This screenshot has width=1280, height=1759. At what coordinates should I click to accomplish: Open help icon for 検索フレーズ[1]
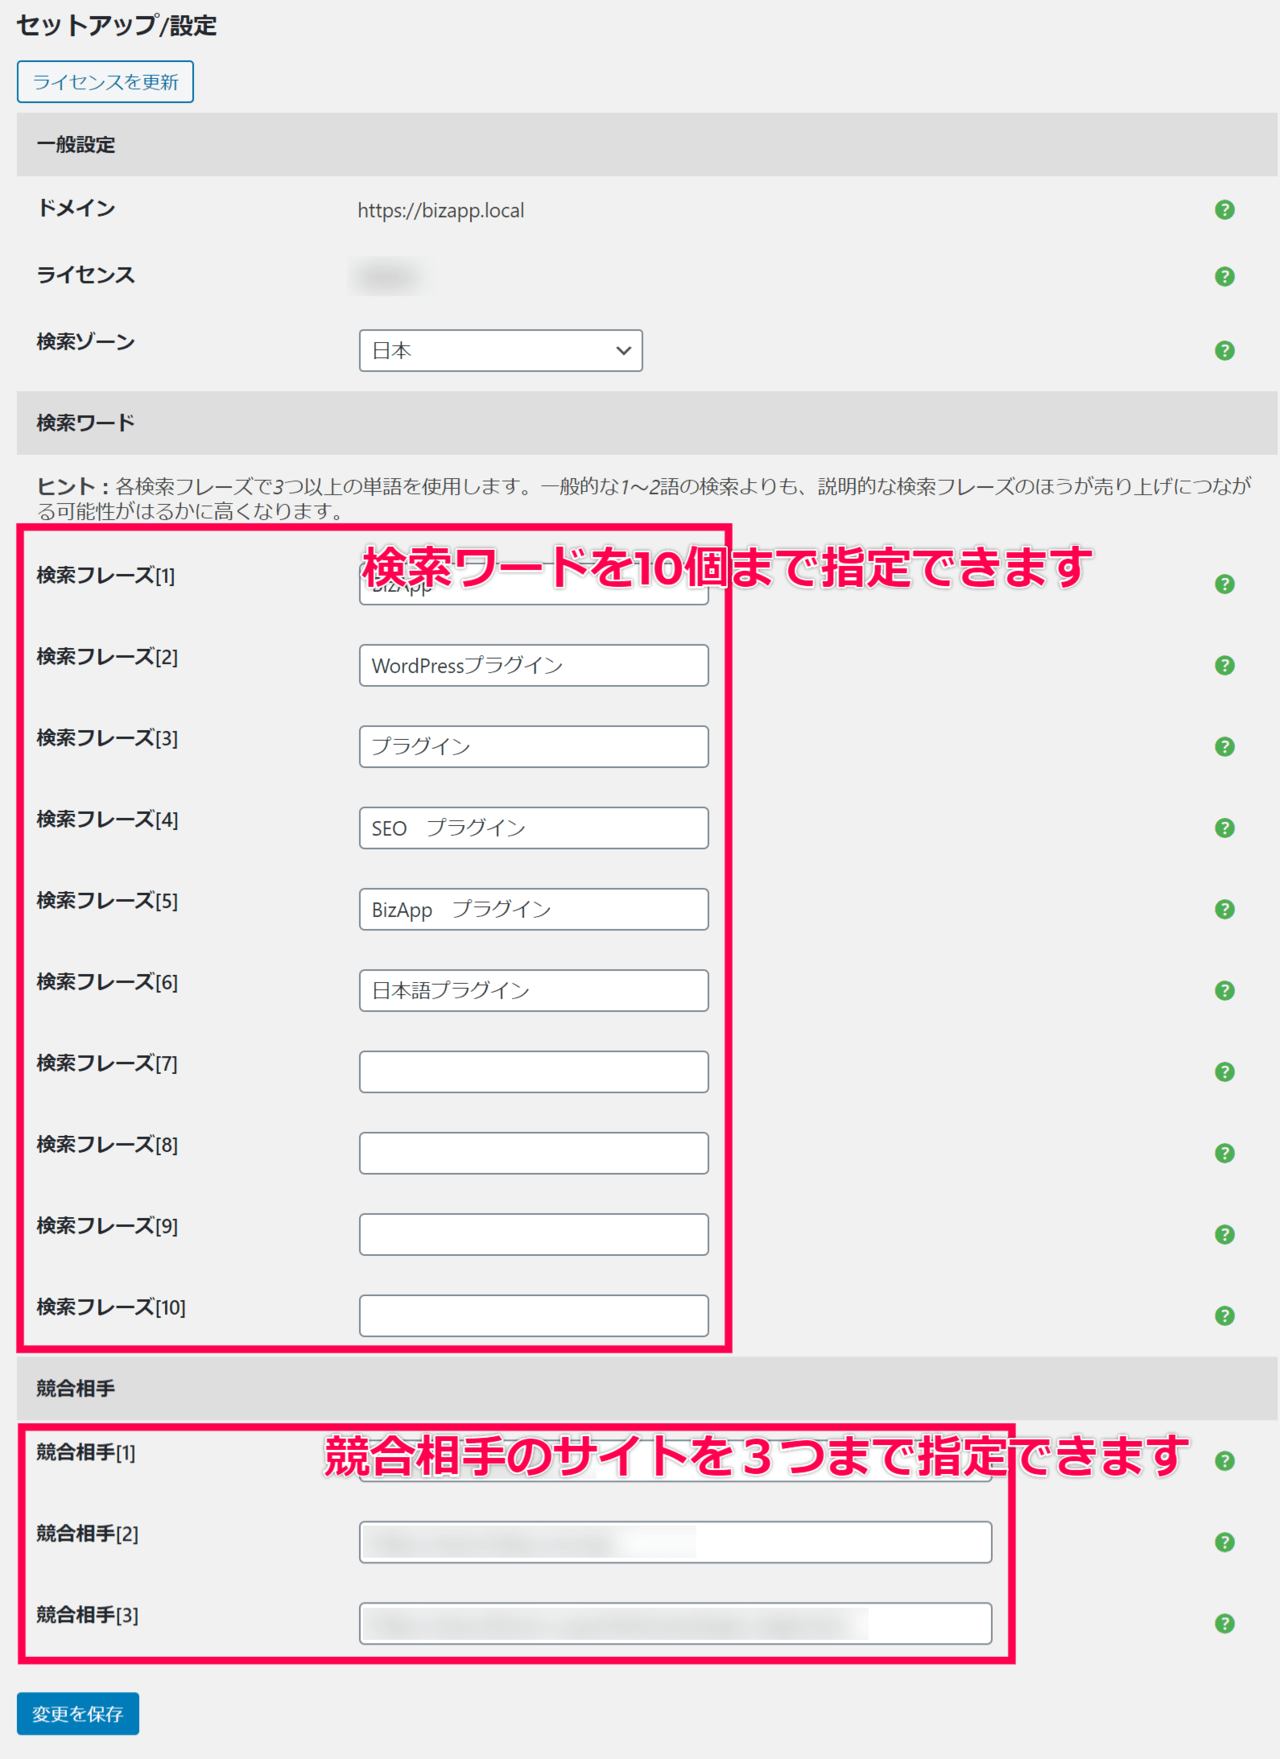tap(1224, 584)
